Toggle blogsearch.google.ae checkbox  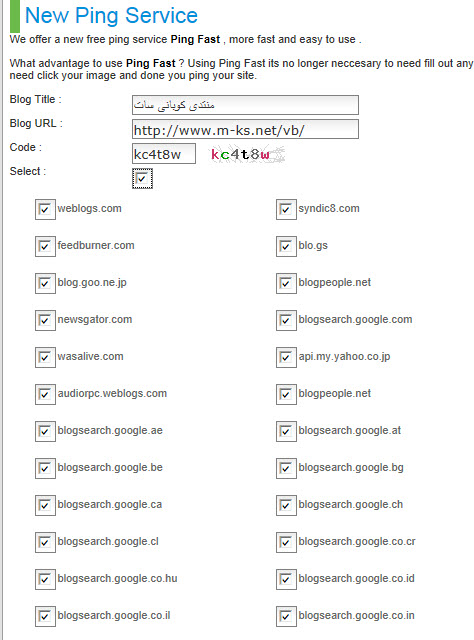(45, 431)
